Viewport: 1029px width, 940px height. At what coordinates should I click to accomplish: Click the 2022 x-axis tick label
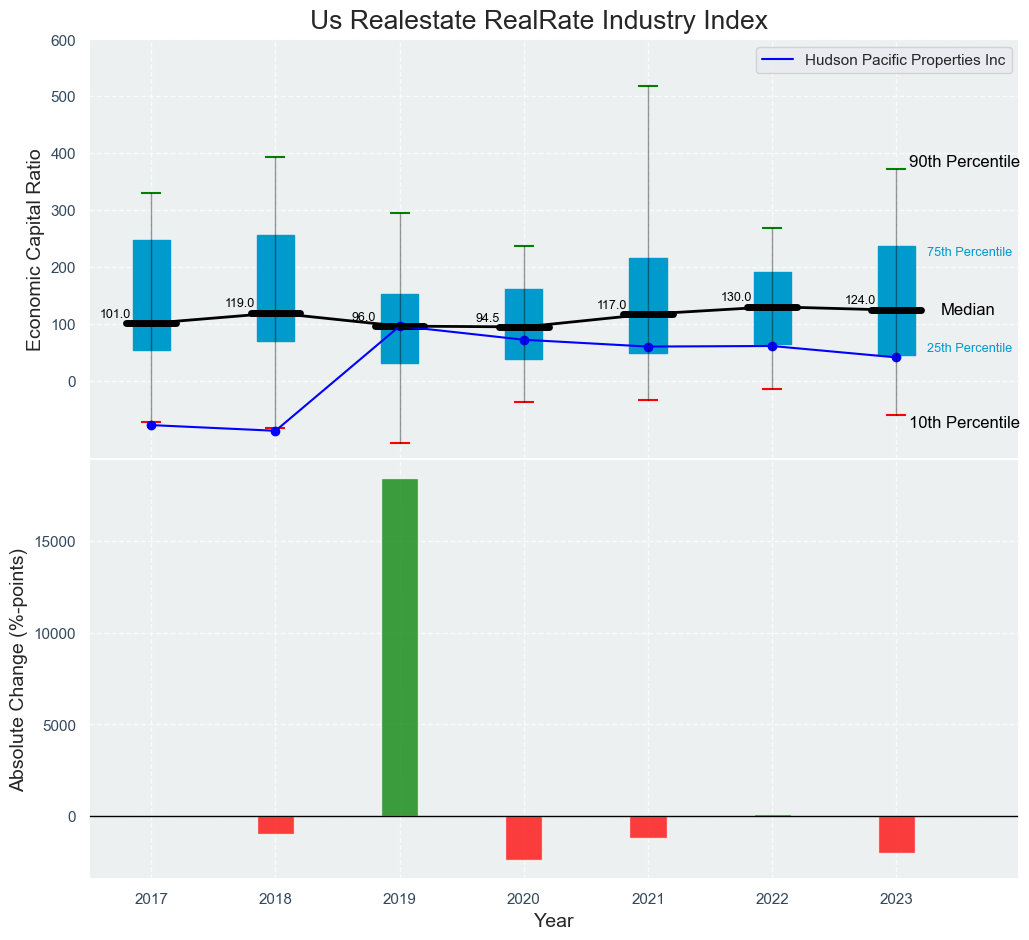click(x=772, y=899)
